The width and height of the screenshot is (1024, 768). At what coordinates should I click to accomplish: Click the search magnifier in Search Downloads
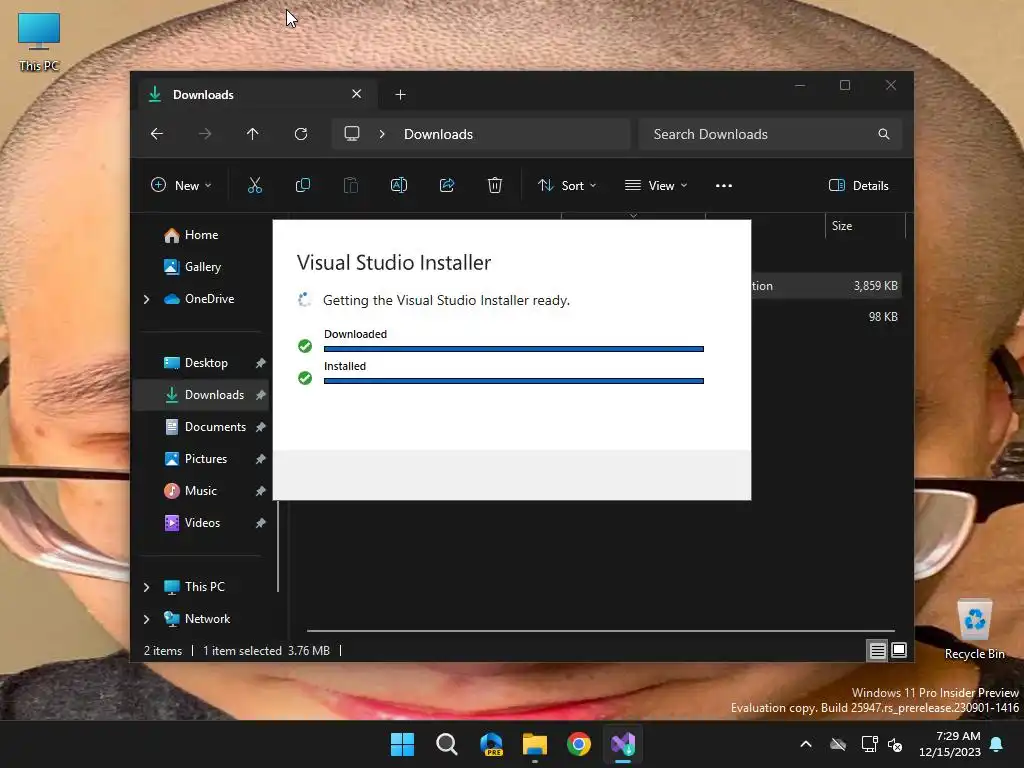tap(884, 134)
